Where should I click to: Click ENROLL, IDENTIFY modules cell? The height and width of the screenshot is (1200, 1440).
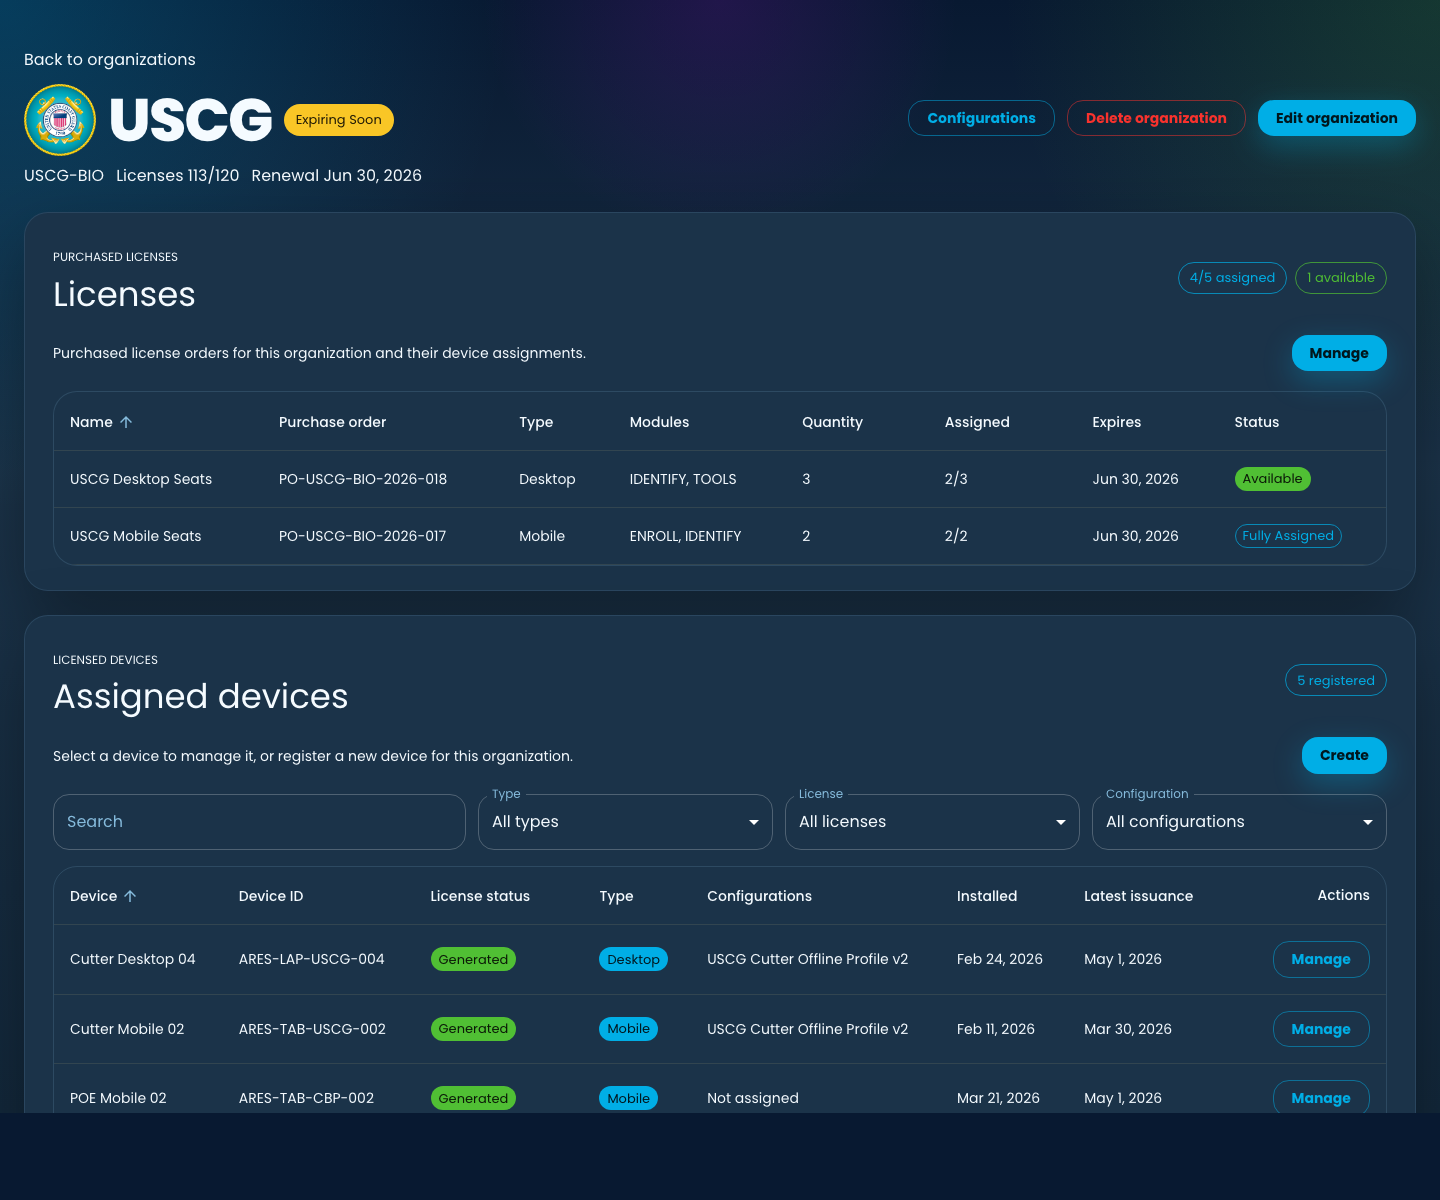[685, 536]
